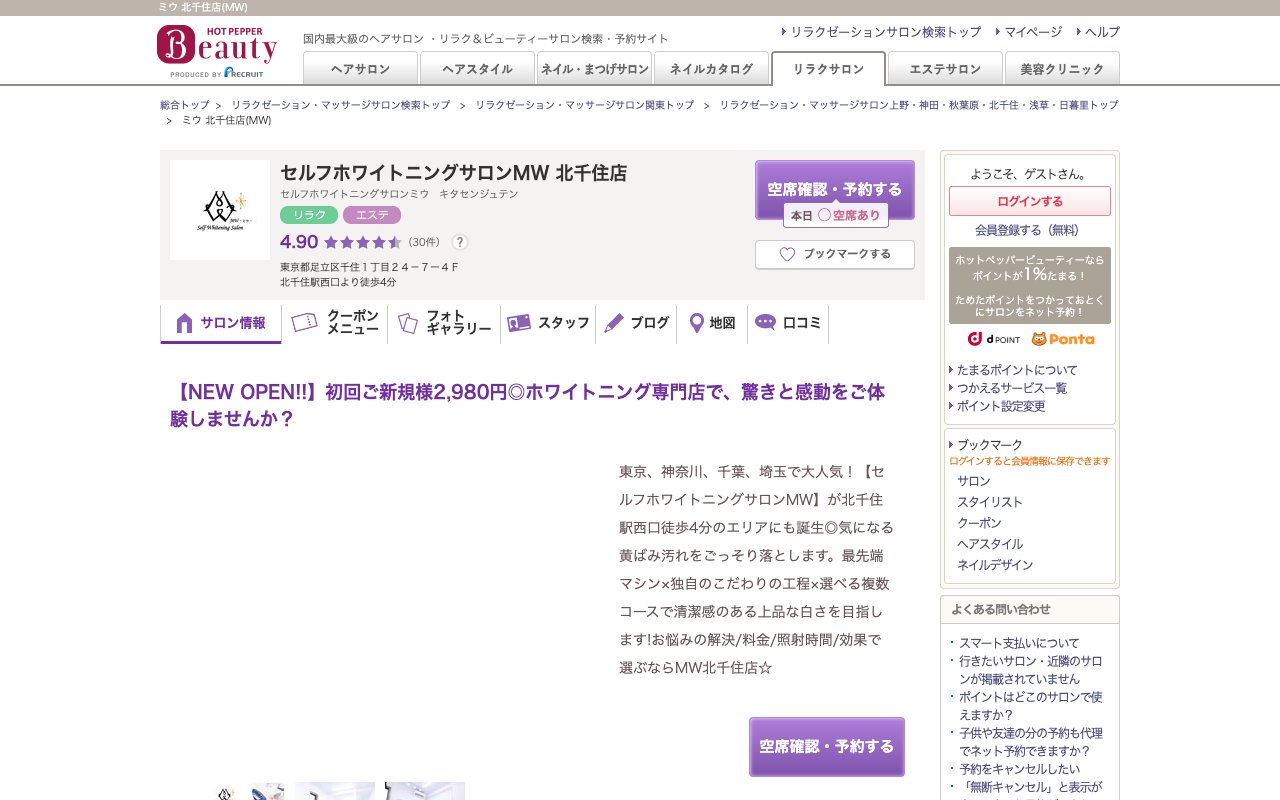Open the map via the 地図 pin icon
Viewport: 1280px width, 800px height.
[x=697, y=322]
